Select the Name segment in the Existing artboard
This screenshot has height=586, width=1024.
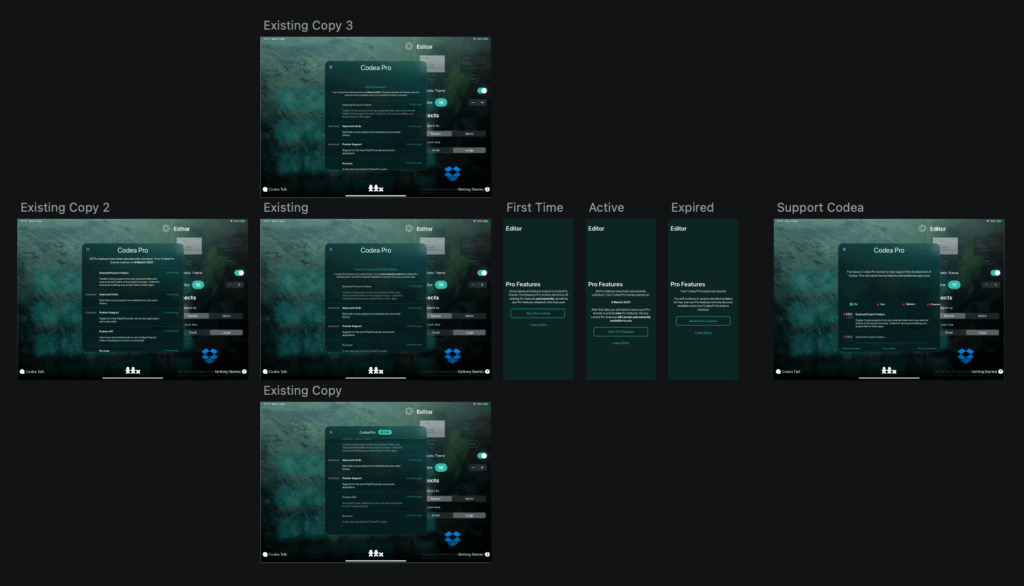point(469,316)
